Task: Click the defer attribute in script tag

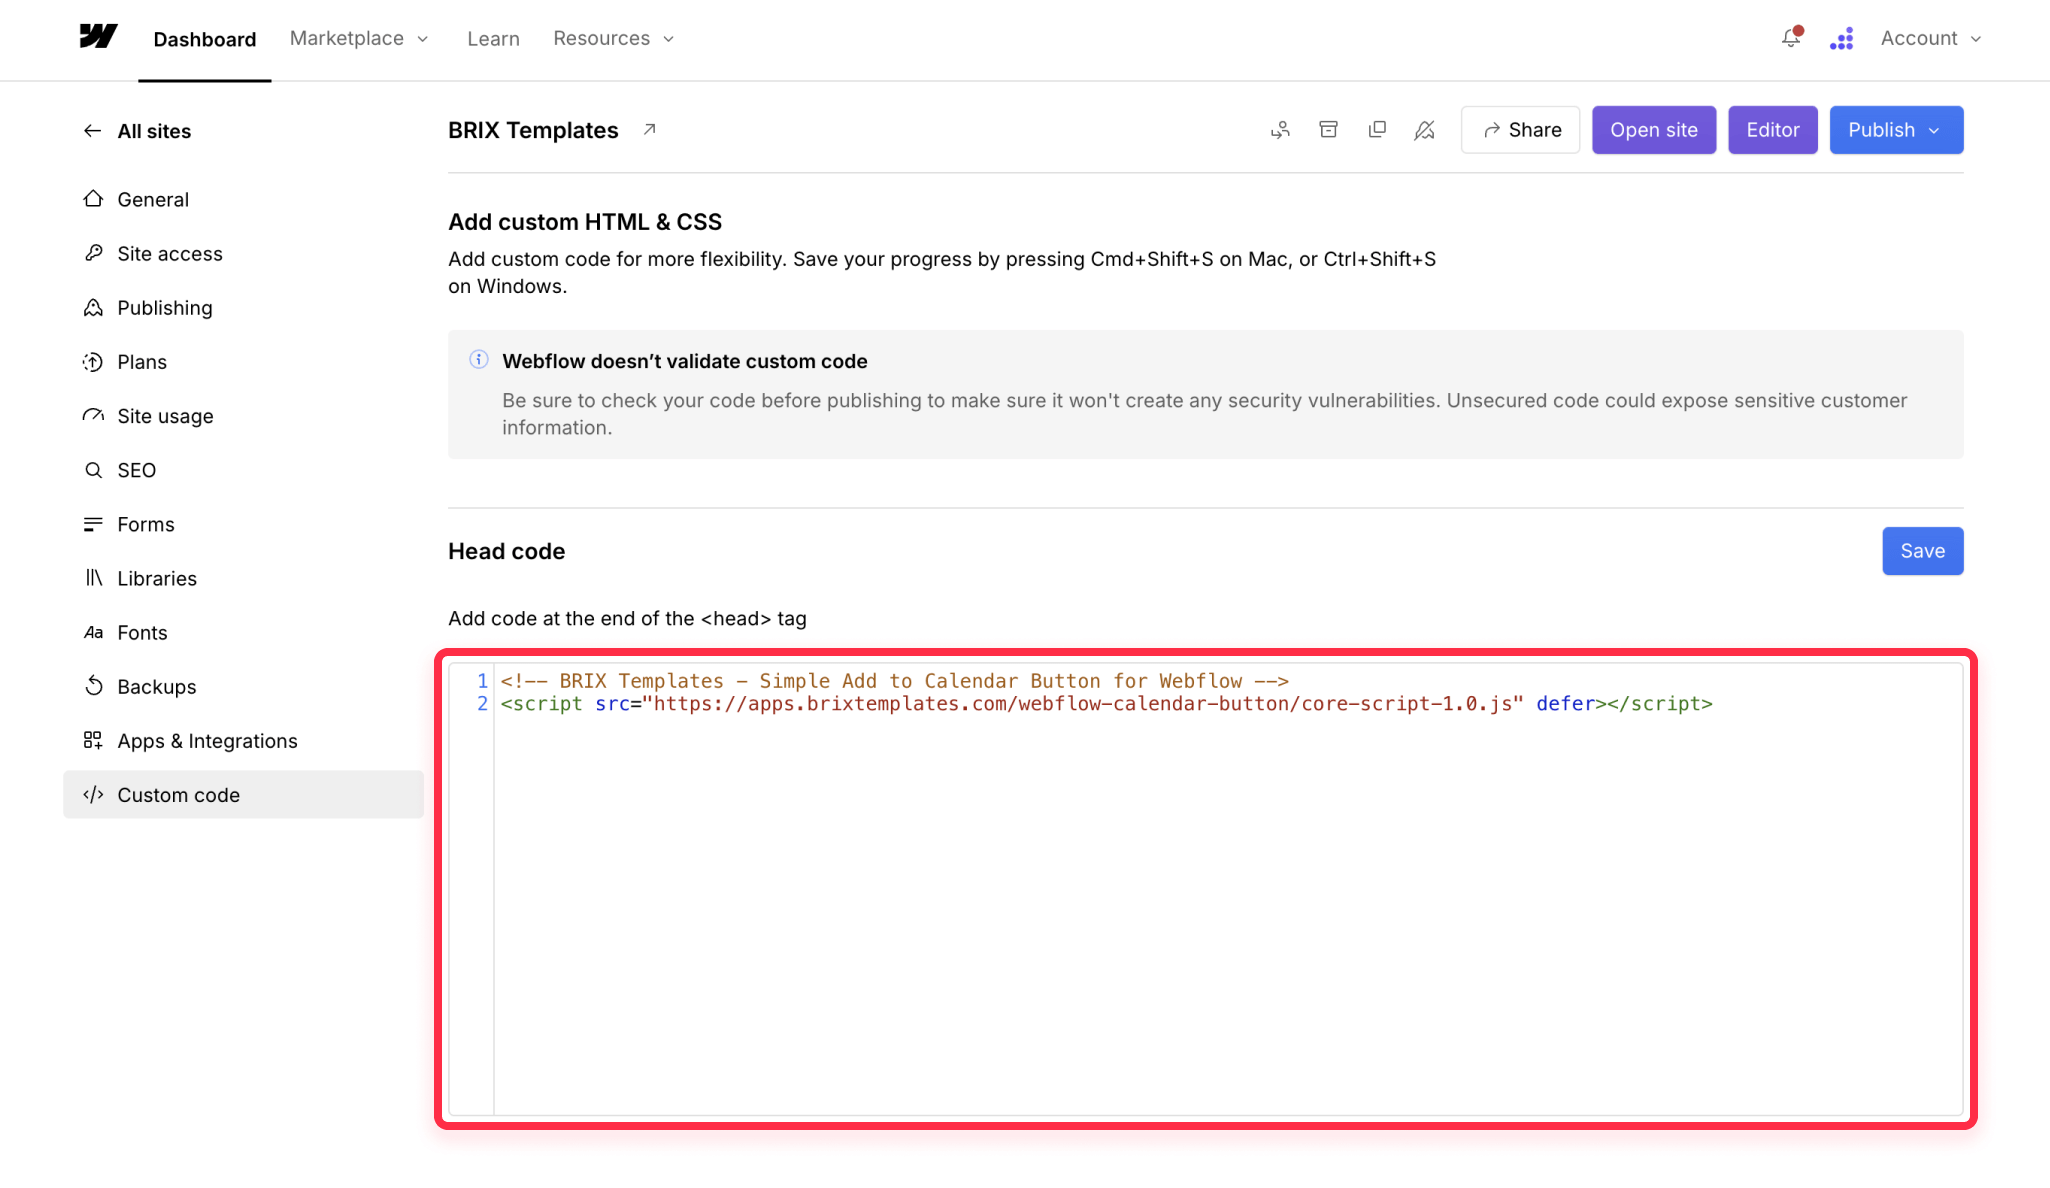Action: click(1565, 704)
